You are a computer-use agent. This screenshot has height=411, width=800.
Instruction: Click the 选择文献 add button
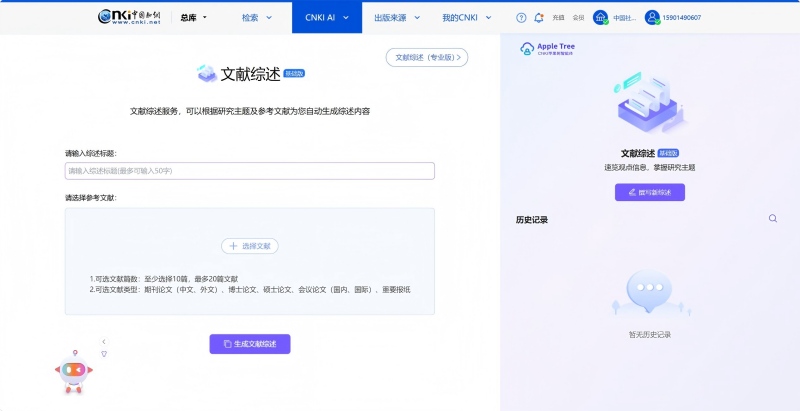(x=250, y=245)
